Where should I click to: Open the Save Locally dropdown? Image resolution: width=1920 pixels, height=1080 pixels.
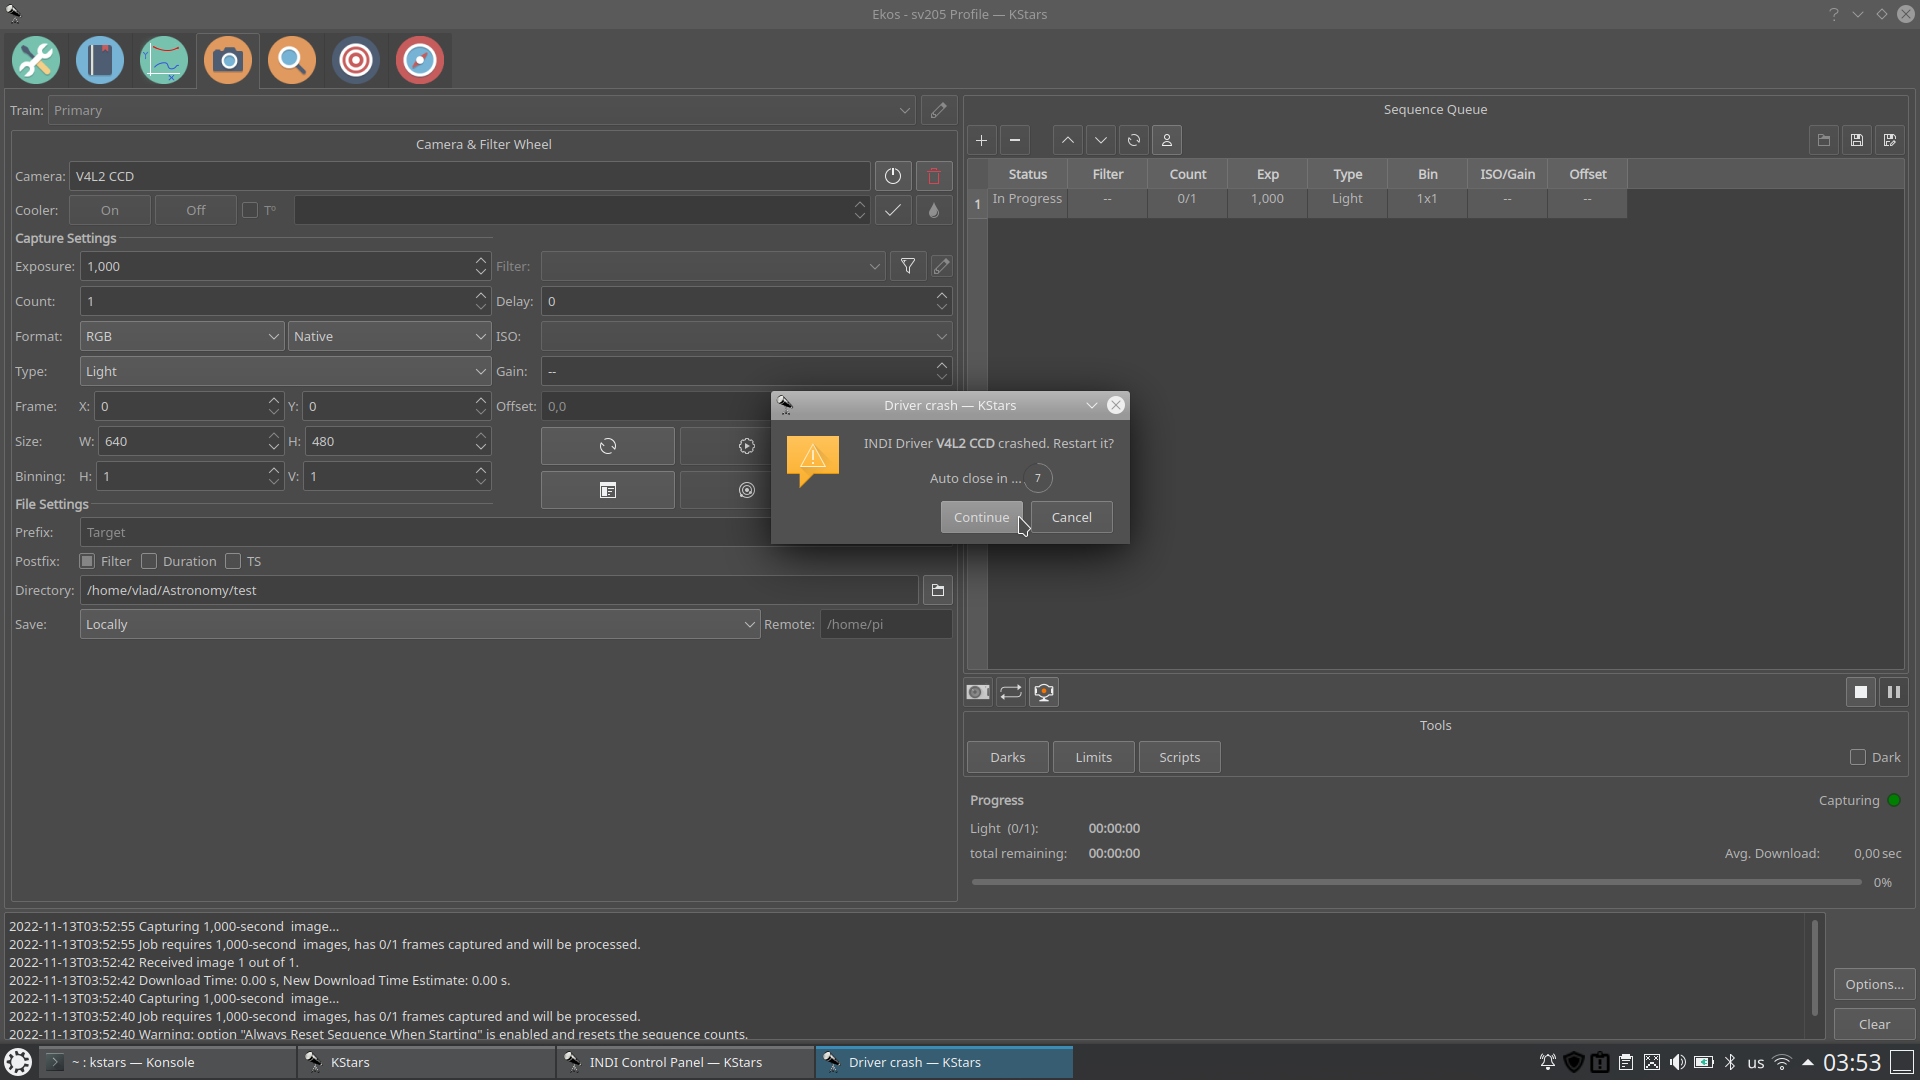[419, 625]
